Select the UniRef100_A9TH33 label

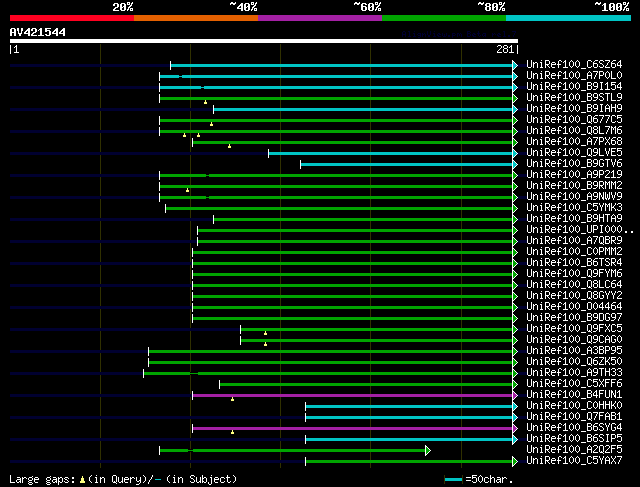pos(574,373)
